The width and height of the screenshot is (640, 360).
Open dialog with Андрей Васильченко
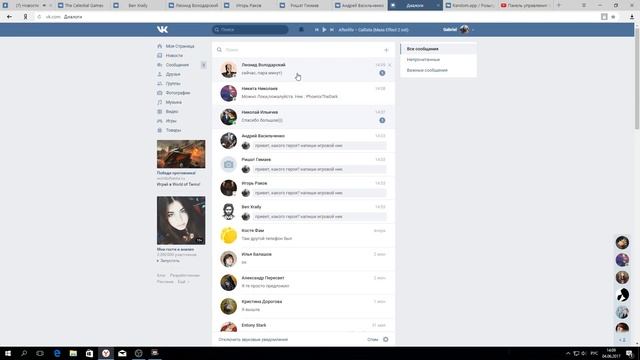tap(303, 140)
